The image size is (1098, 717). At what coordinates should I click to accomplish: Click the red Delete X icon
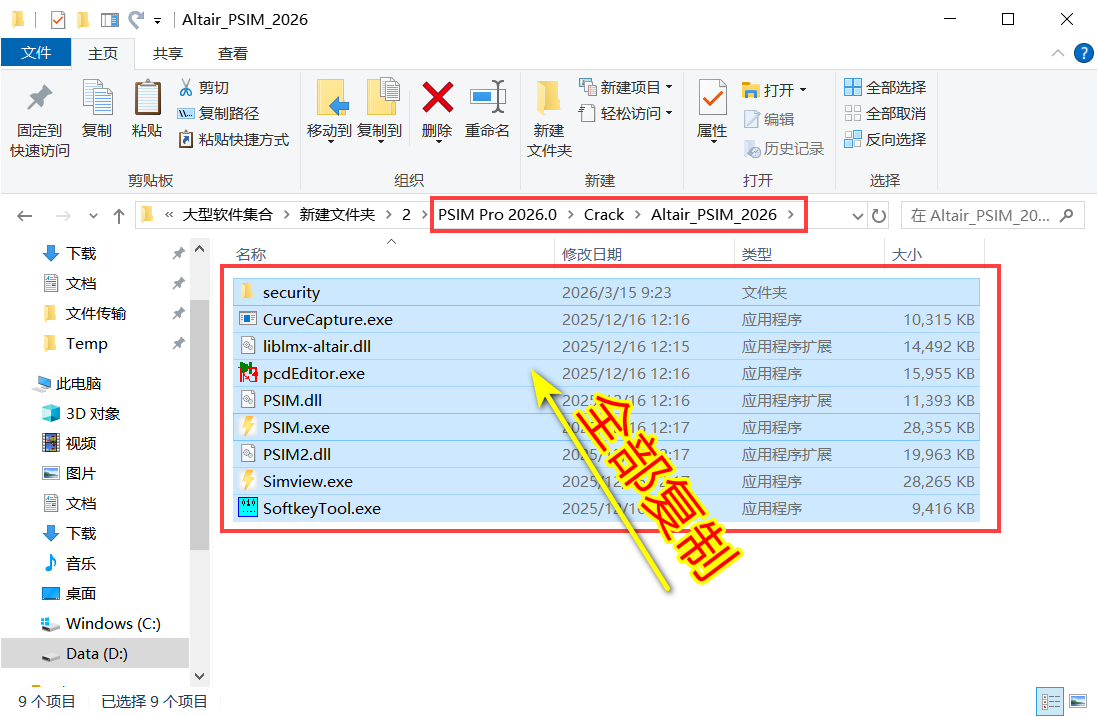(438, 97)
